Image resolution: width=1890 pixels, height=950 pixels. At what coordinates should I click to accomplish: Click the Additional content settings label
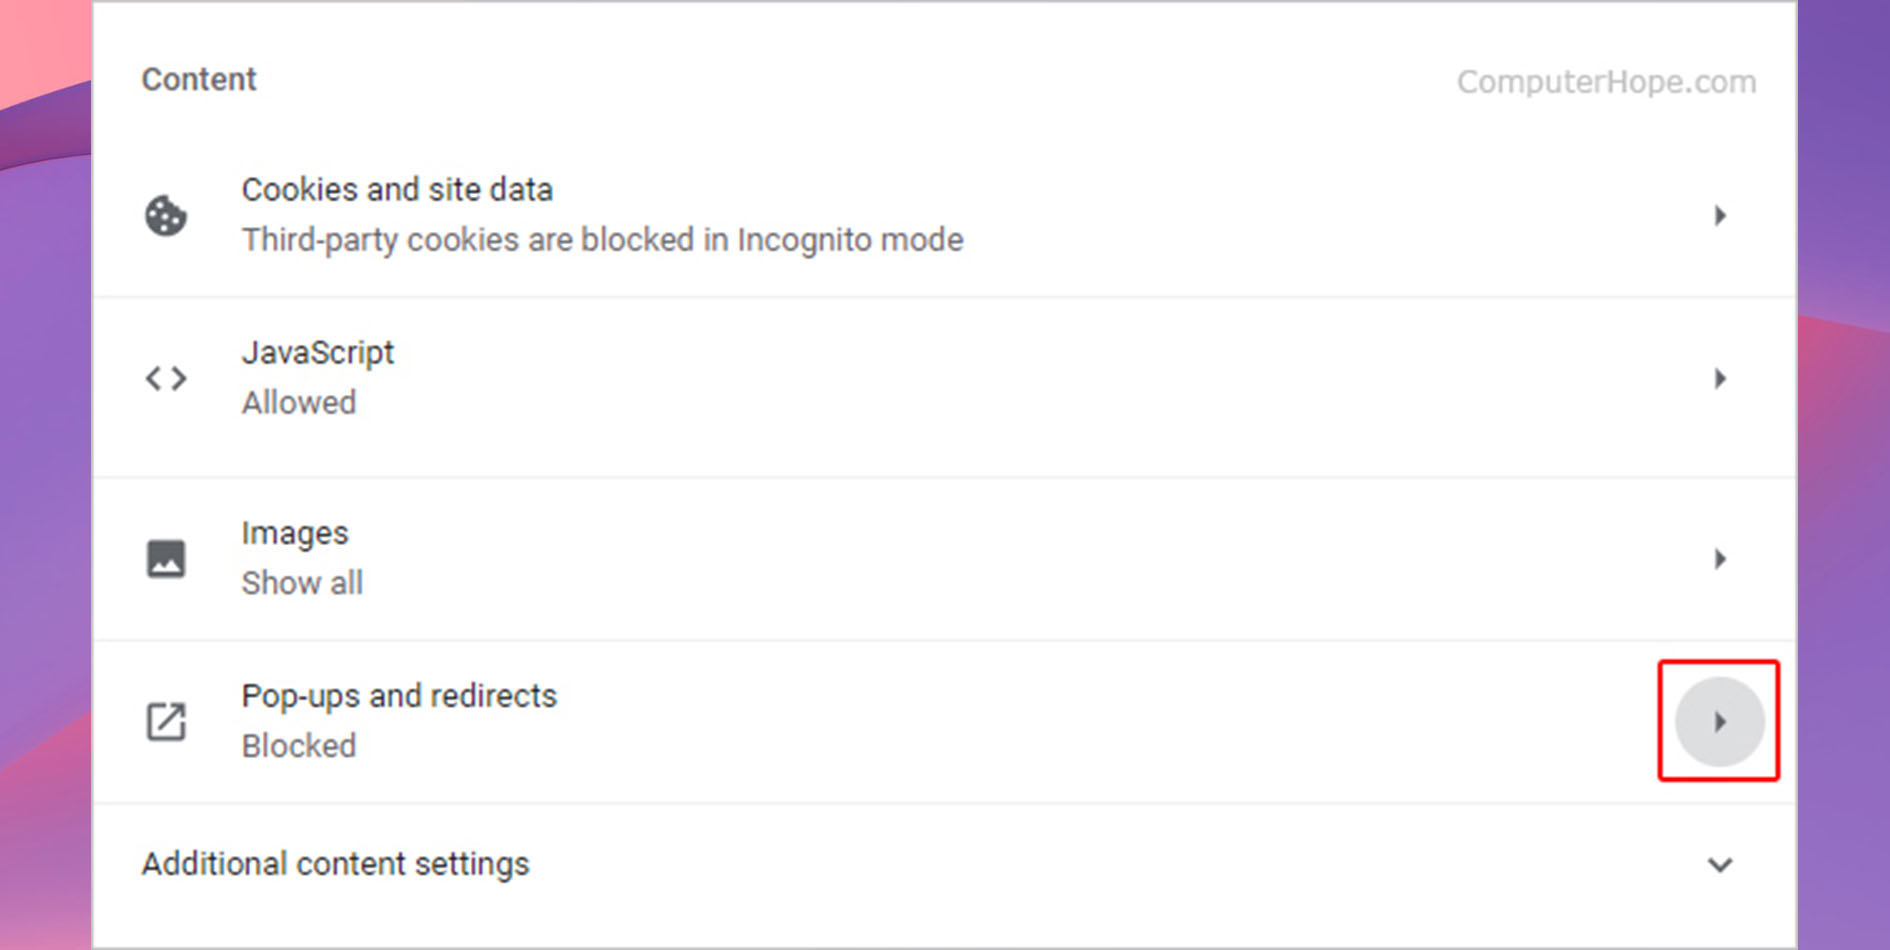click(335, 864)
